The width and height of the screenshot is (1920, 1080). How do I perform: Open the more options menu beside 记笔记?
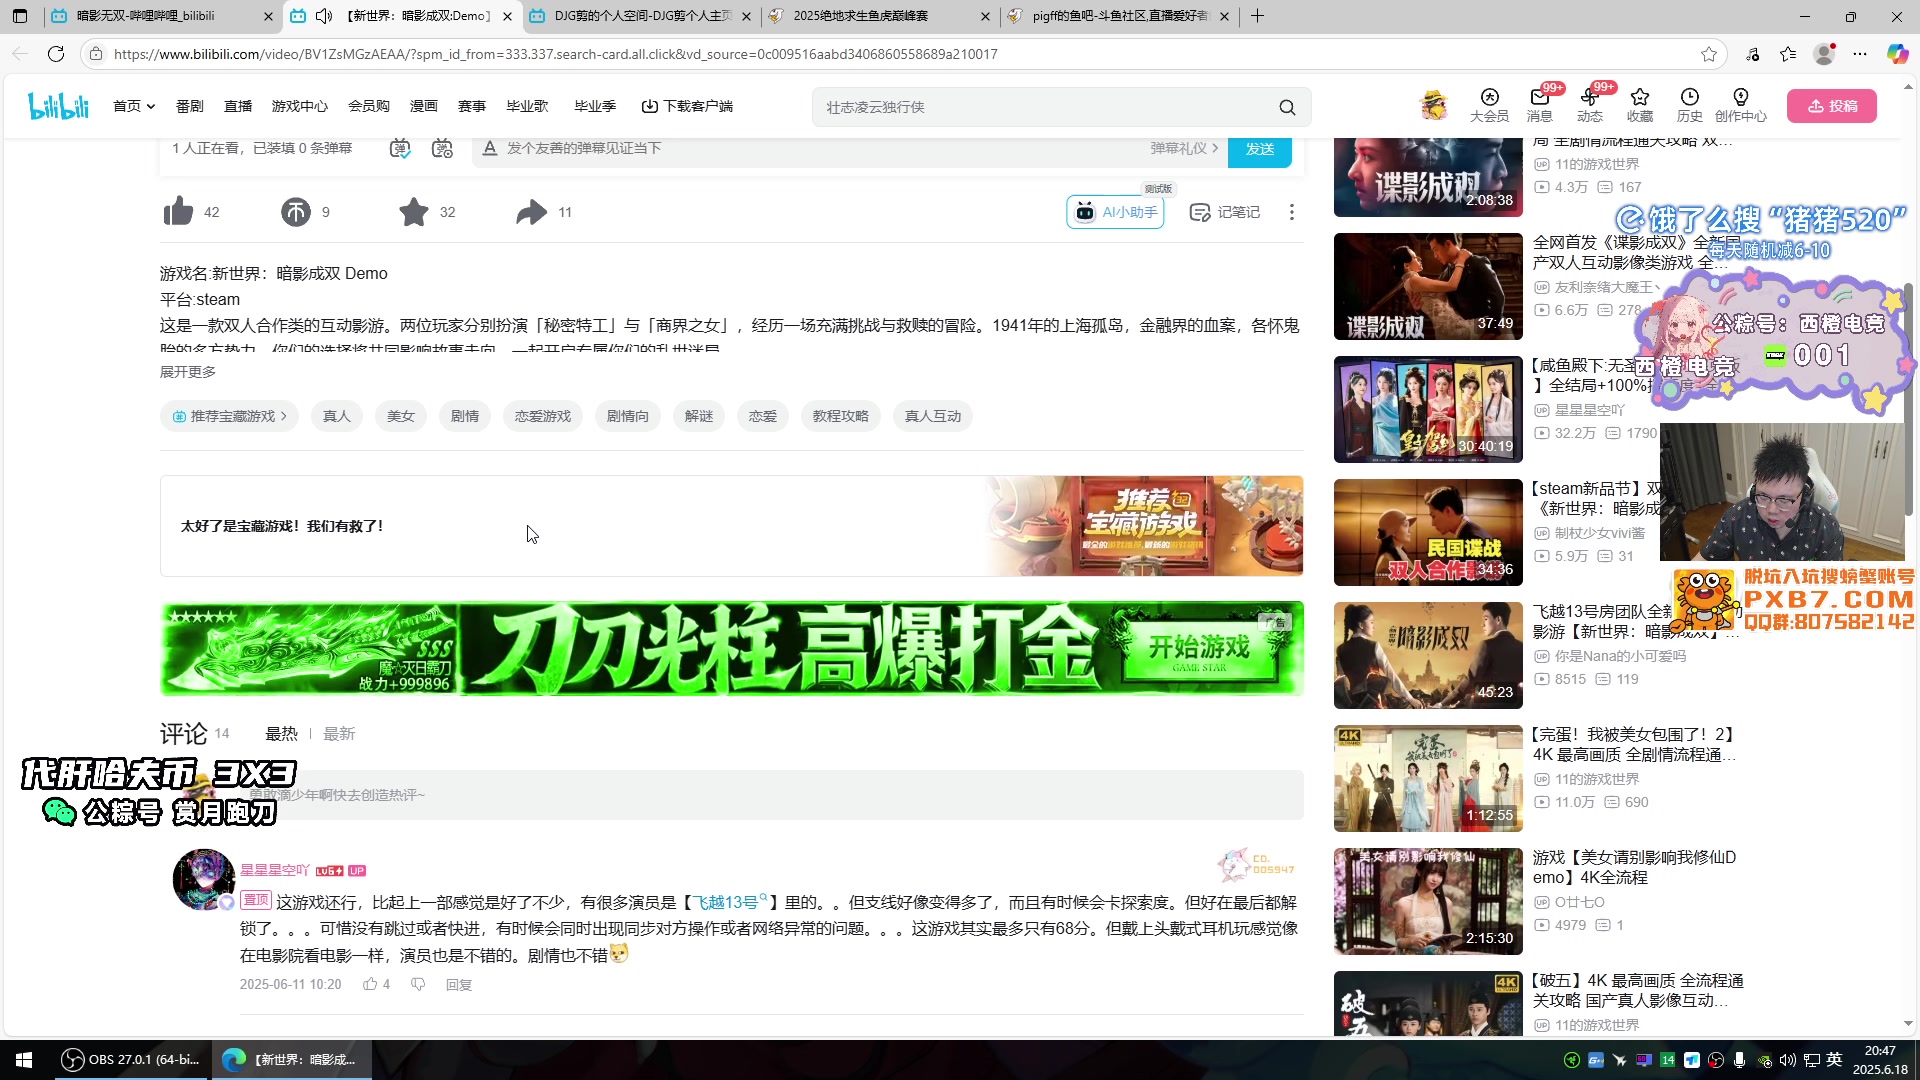click(1292, 212)
